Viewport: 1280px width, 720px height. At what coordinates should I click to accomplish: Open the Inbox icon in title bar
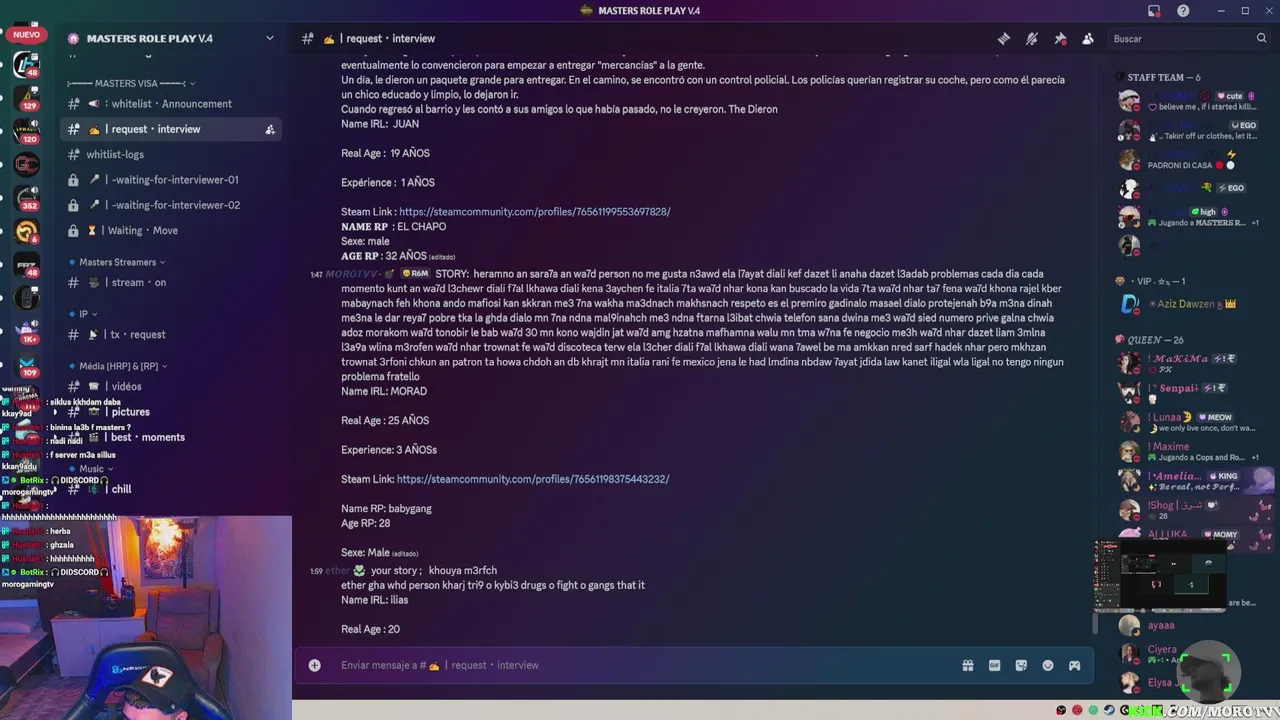1154,11
